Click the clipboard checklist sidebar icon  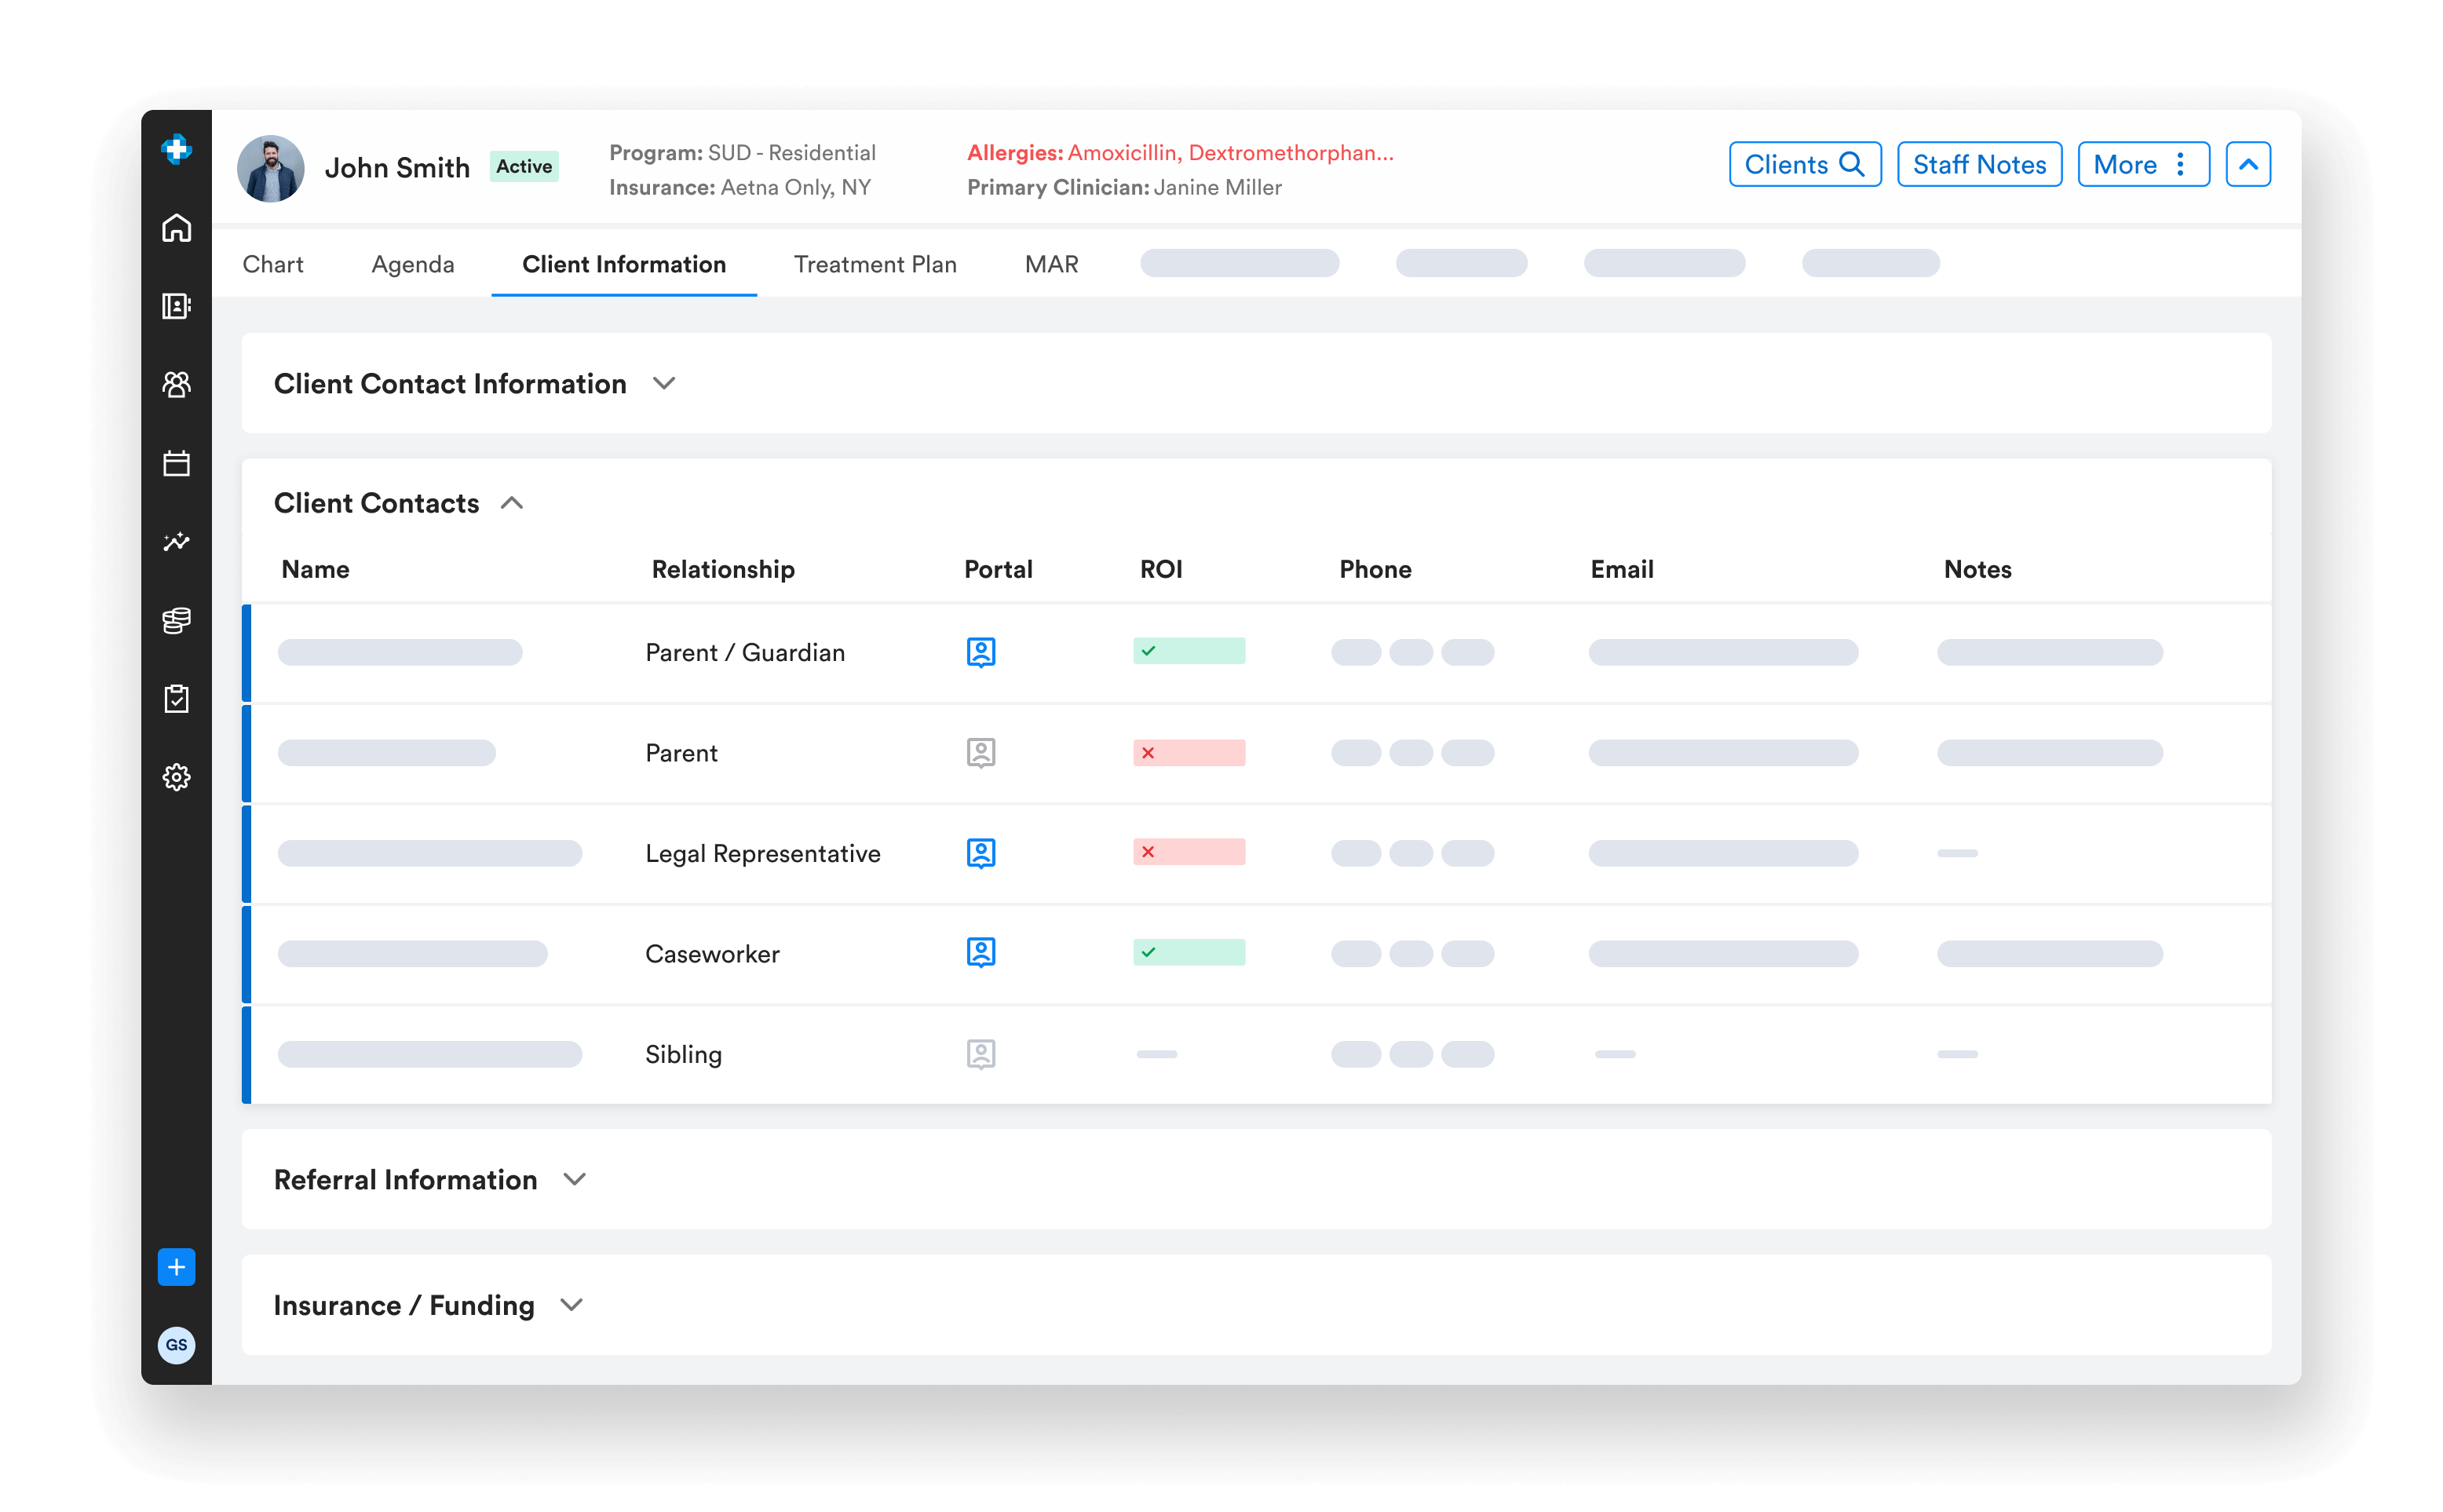coord(176,698)
